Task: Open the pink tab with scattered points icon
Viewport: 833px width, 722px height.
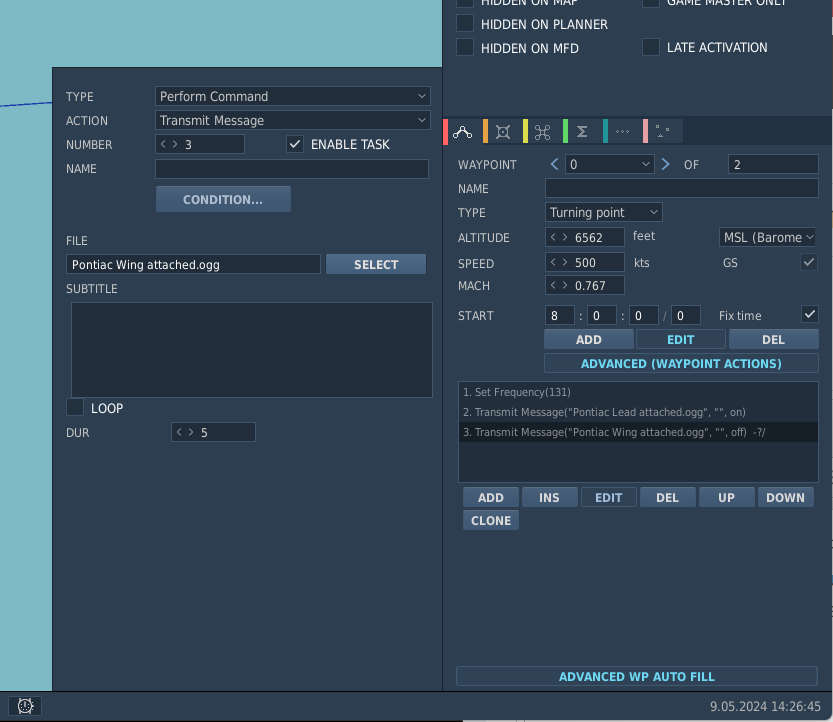Action: [662, 132]
